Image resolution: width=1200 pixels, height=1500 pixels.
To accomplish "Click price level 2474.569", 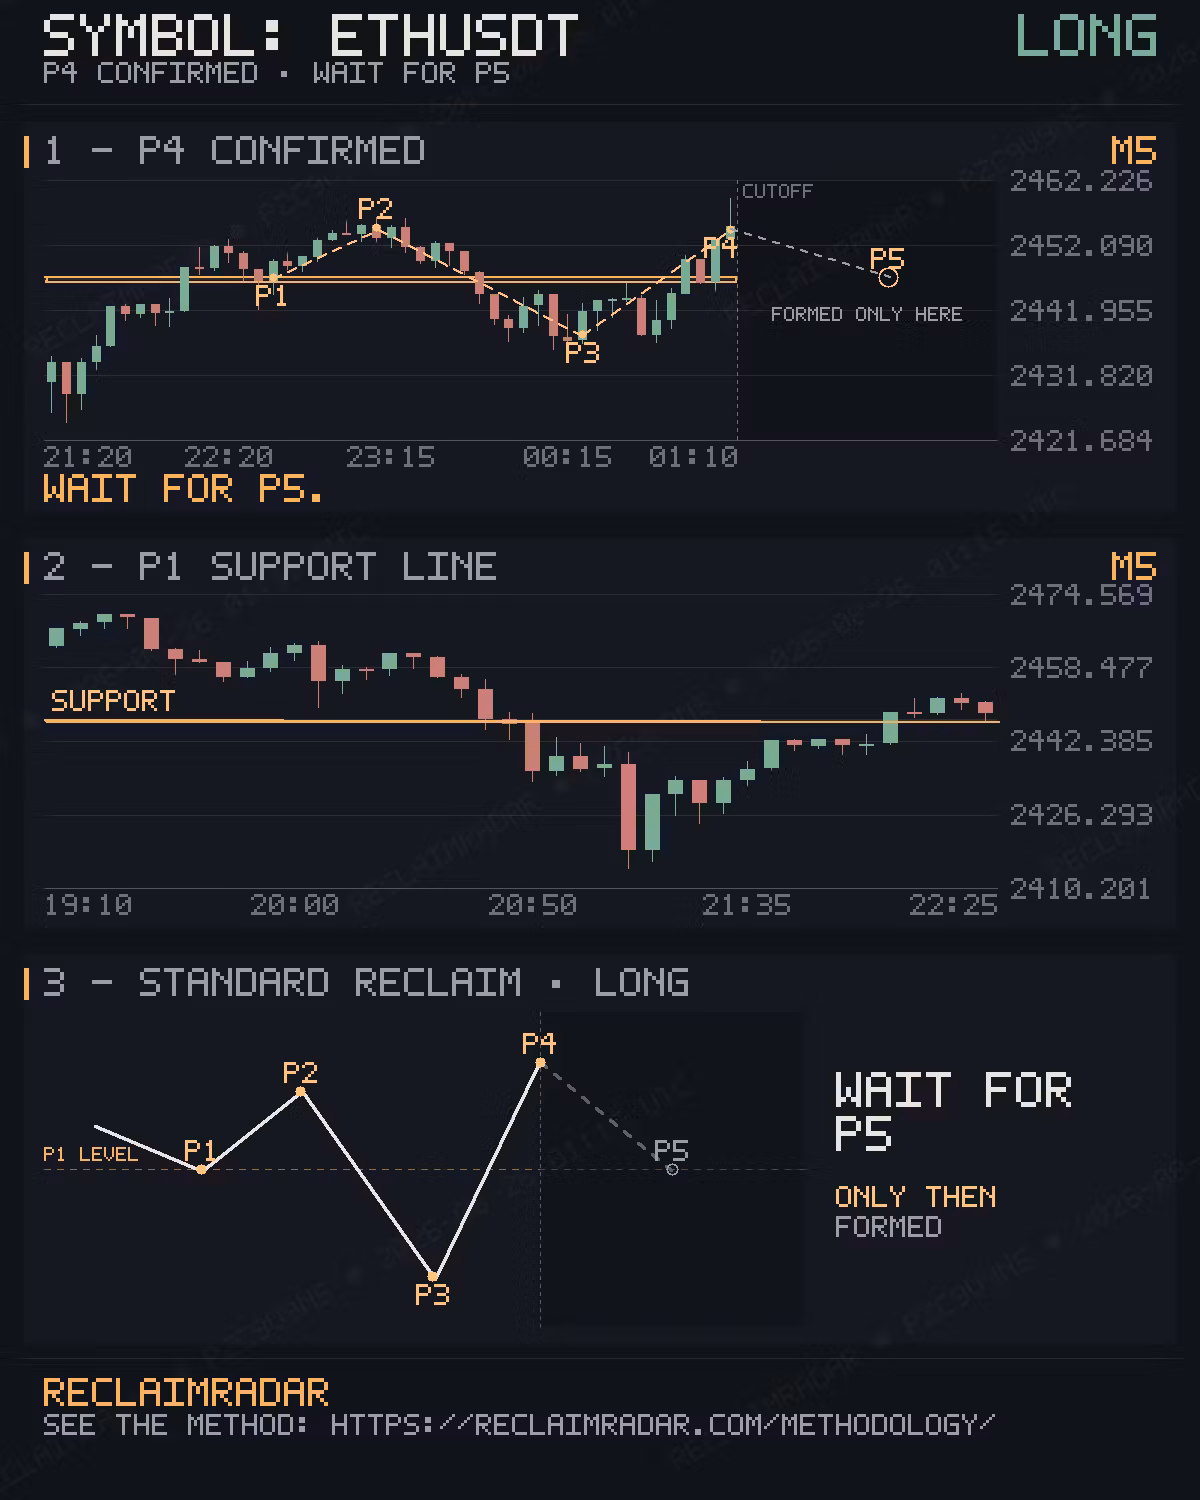I will point(1081,595).
